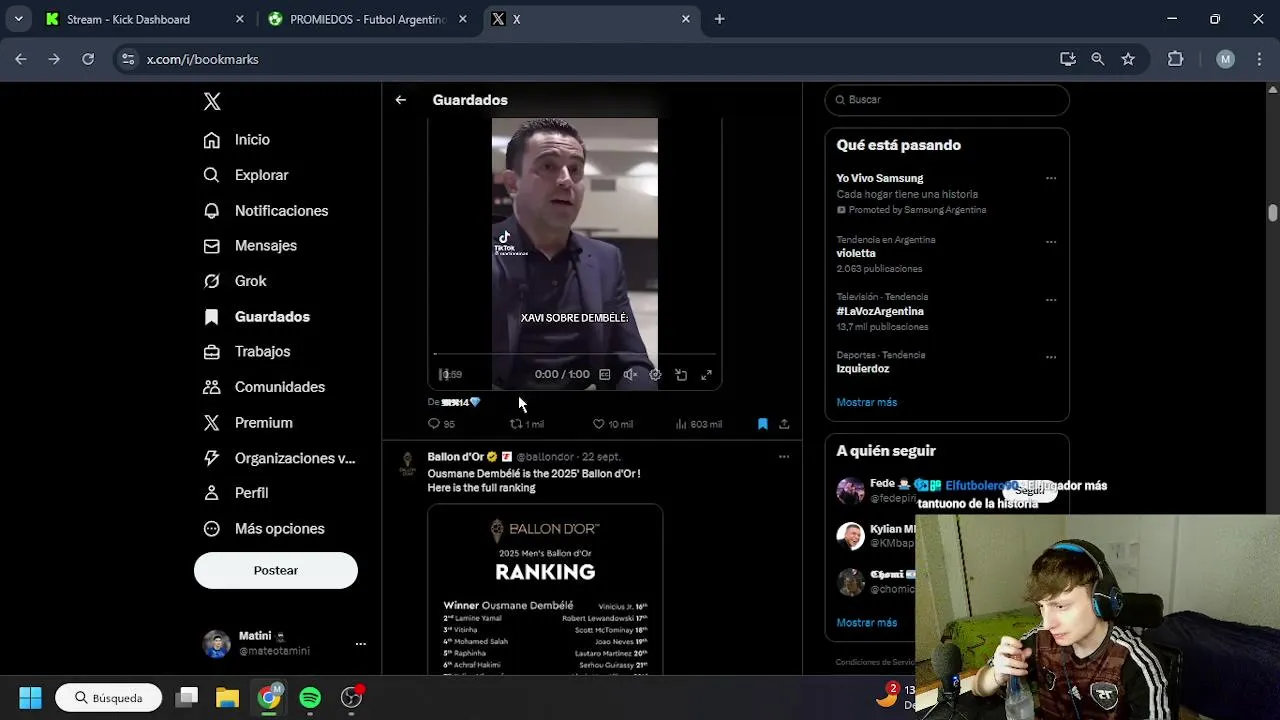Open Comunidades in the sidebar
The width and height of the screenshot is (1280, 720).
[264, 387]
